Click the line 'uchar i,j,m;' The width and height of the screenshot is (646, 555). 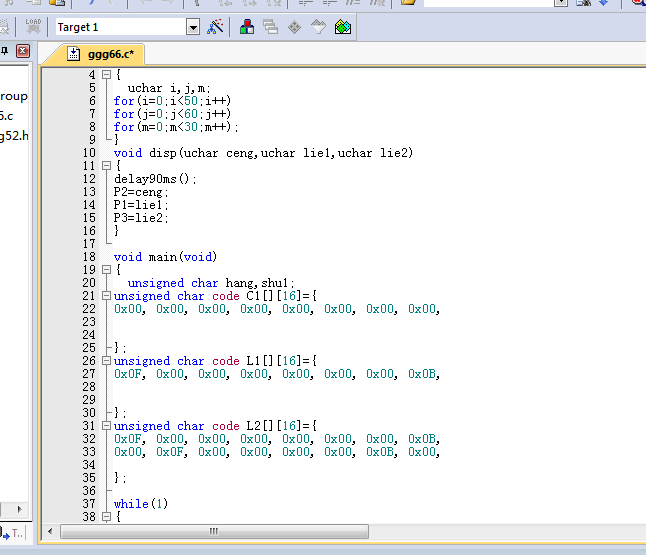[x=169, y=88]
